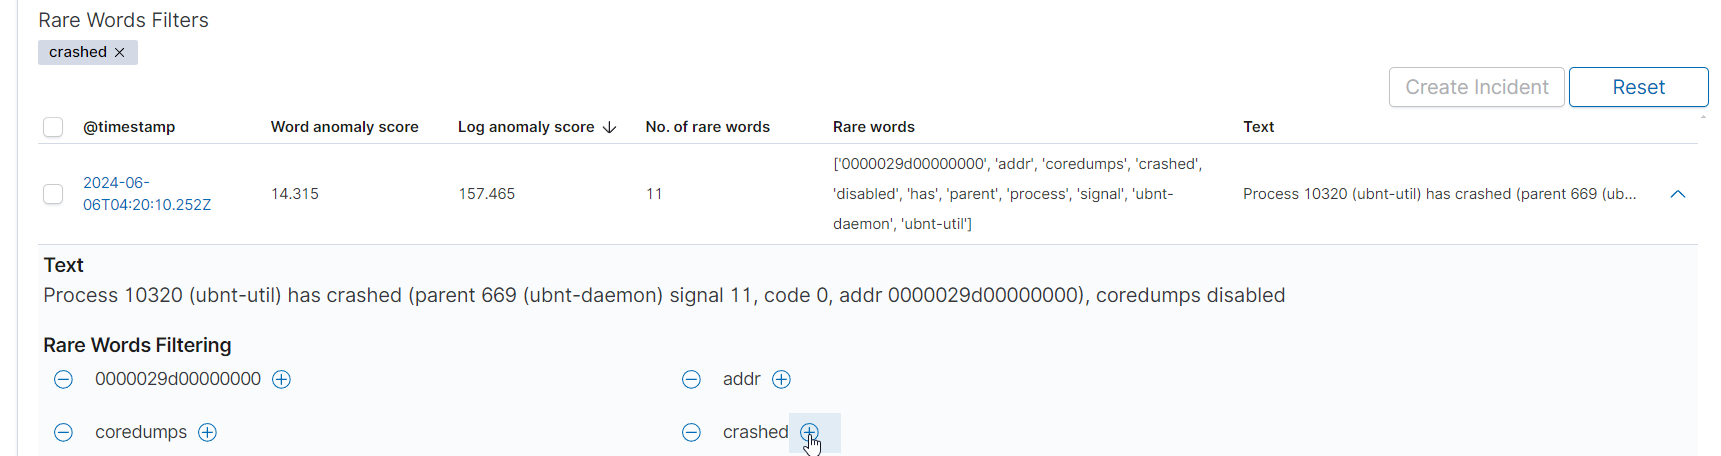Click the Create Incident button

pyautogui.click(x=1476, y=87)
